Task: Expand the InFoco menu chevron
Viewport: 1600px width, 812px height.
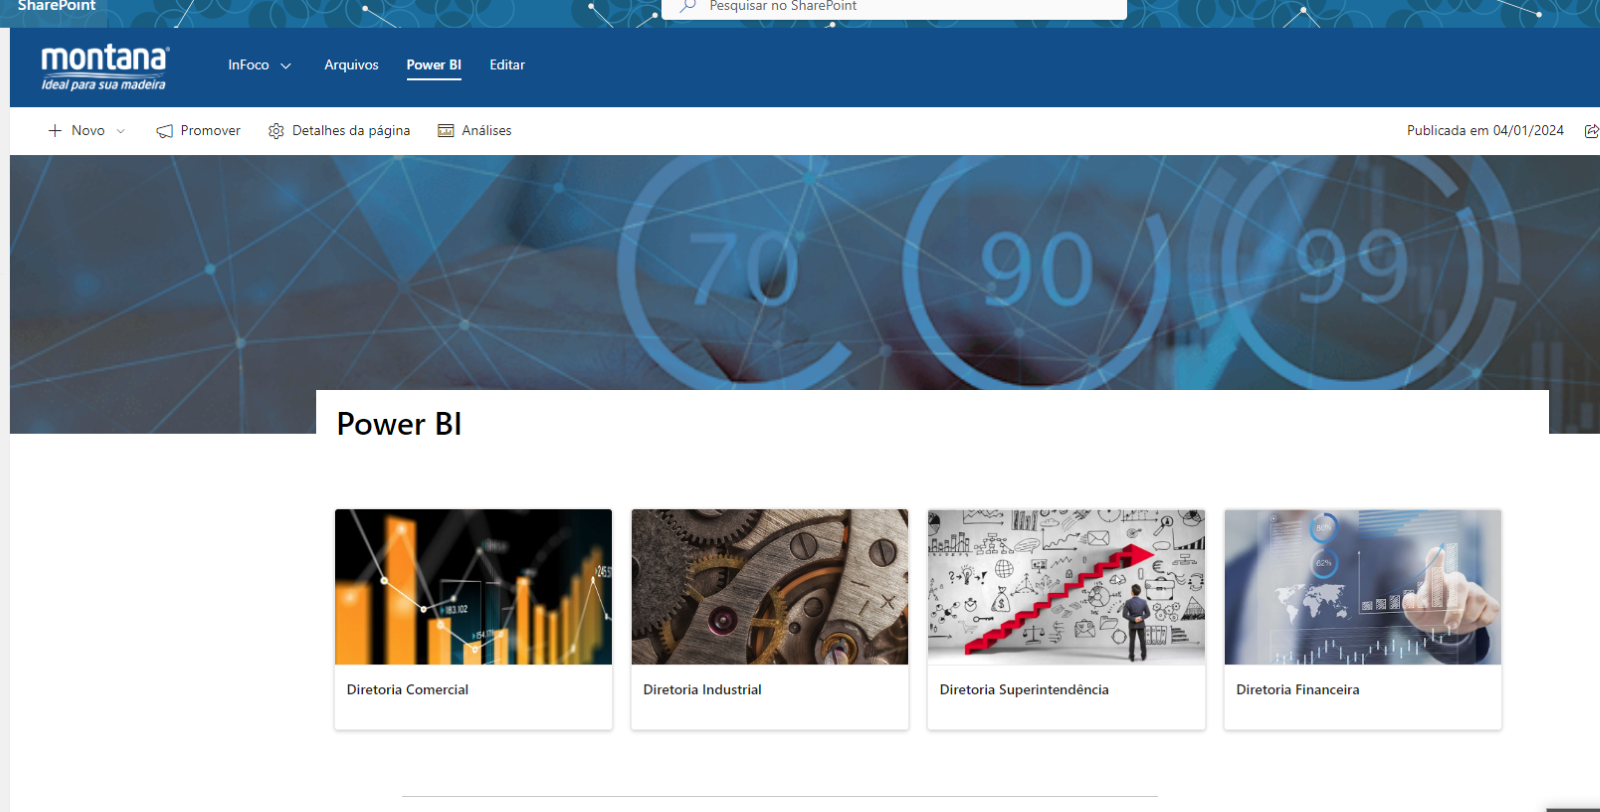Action: tap(286, 66)
